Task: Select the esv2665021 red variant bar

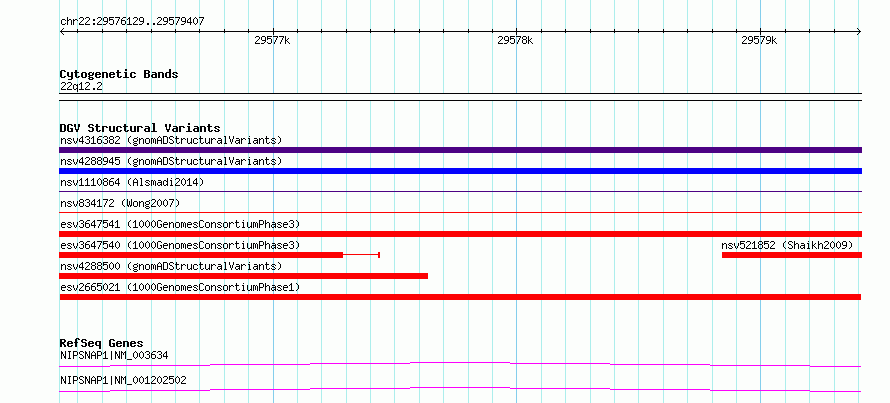Action: (x=460, y=297)
